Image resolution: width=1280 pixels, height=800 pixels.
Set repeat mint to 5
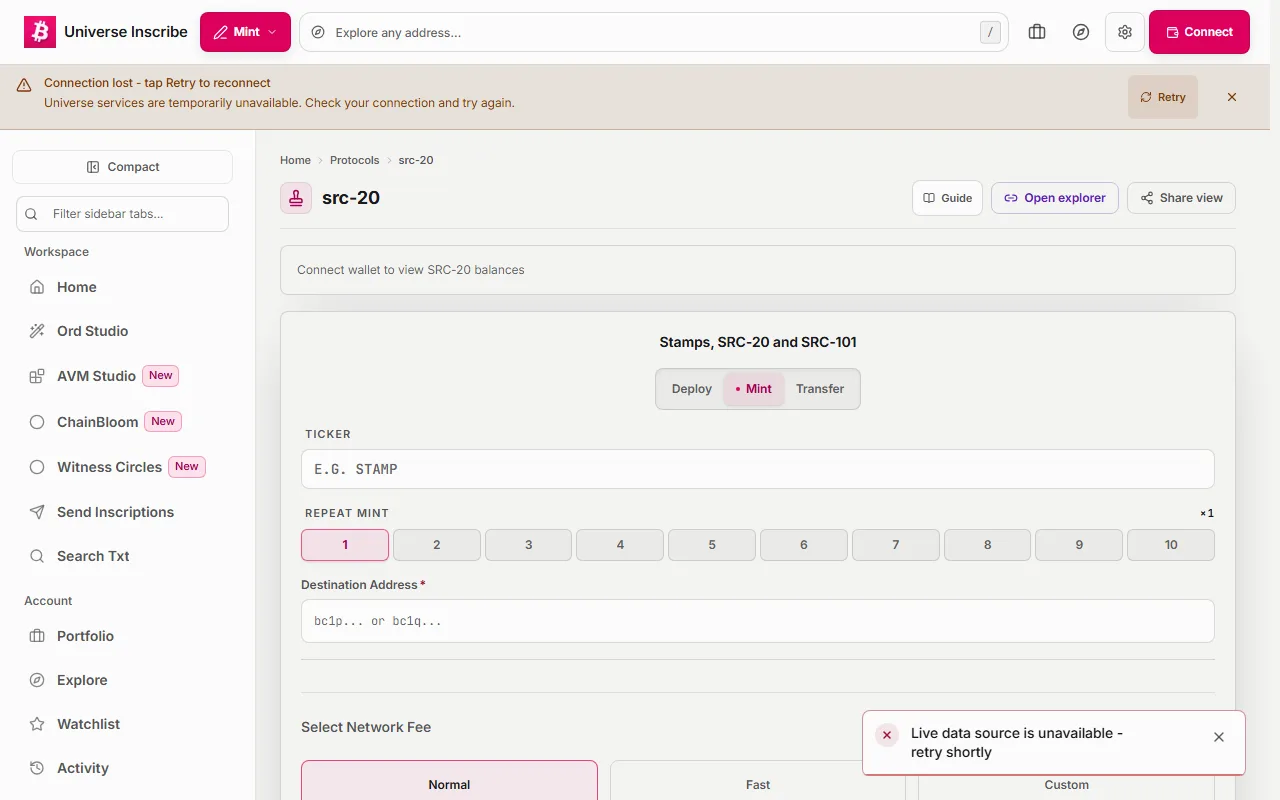click(x=712, y=545)
